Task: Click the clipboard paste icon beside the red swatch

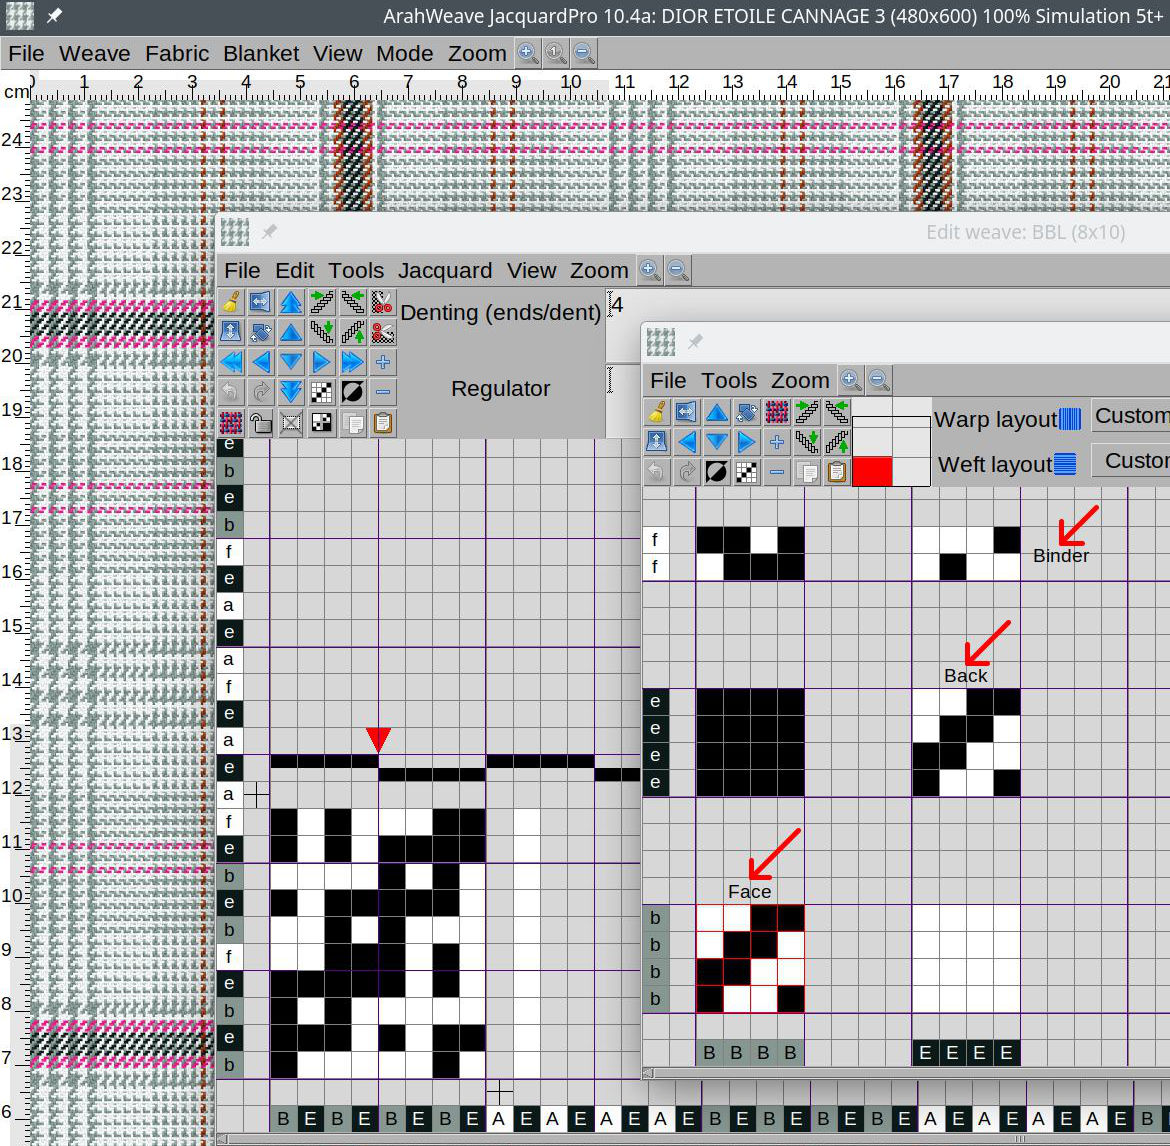Action: [837, 472]
